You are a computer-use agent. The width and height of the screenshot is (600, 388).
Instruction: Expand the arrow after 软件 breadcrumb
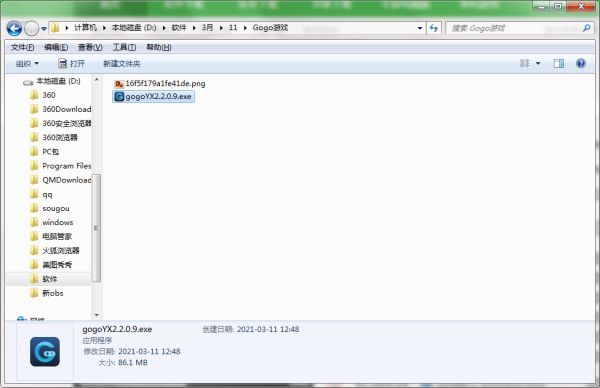pos(194,28)
